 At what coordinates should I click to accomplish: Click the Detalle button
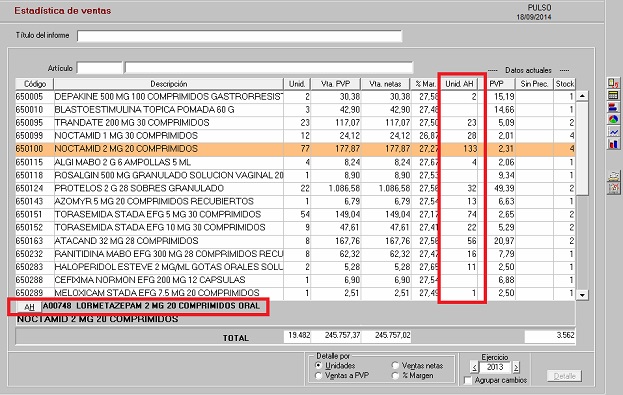pyautogui.click(x=564, y=376)
